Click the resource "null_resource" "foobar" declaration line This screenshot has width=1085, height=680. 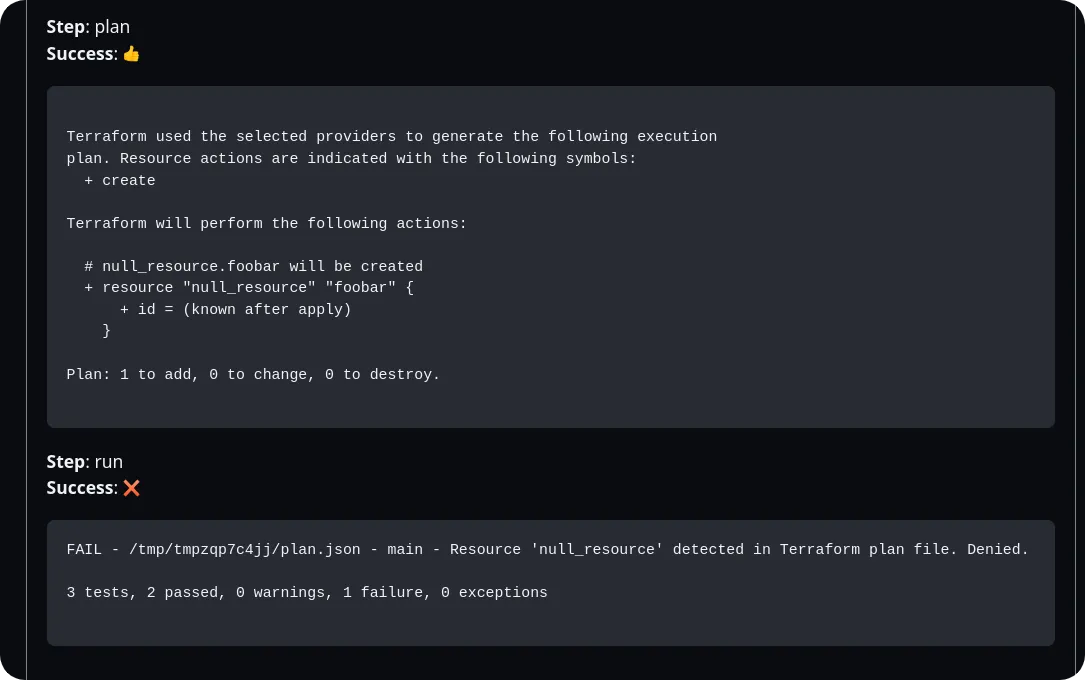(x=249, y=288)
